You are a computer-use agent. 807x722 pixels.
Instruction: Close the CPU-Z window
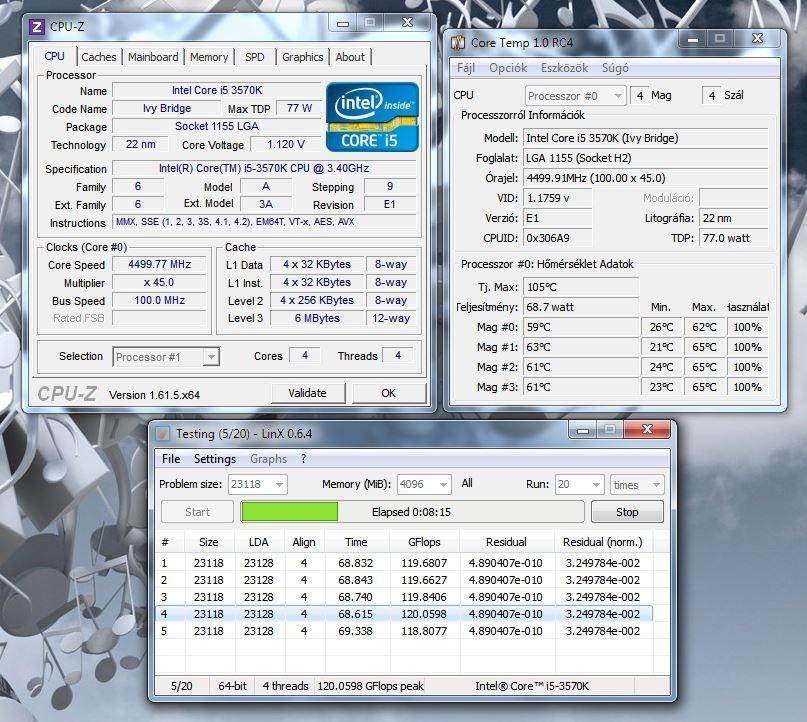click(x=408, y=23)
